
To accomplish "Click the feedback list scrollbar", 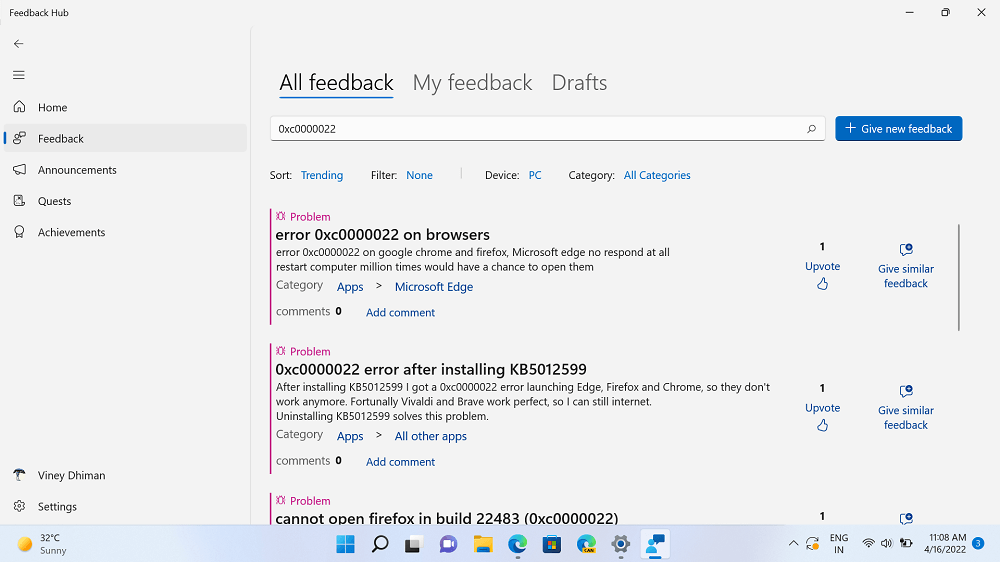I will [959, 277].
